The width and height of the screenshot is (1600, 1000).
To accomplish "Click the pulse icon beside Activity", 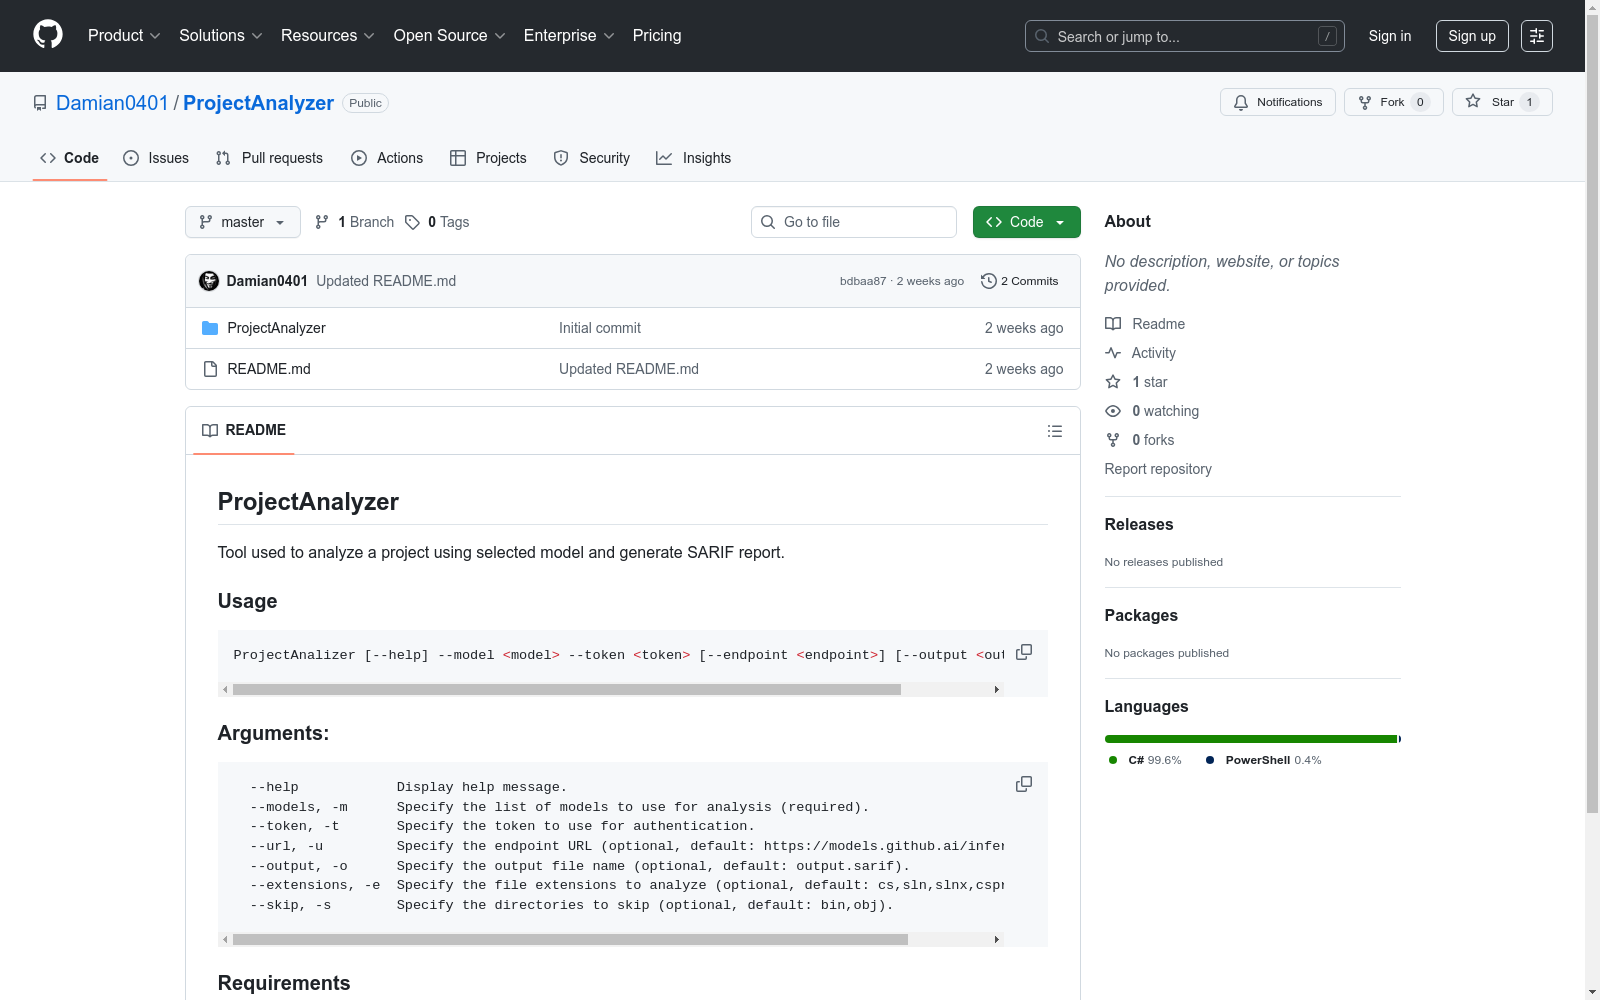I will [1113, 353].
